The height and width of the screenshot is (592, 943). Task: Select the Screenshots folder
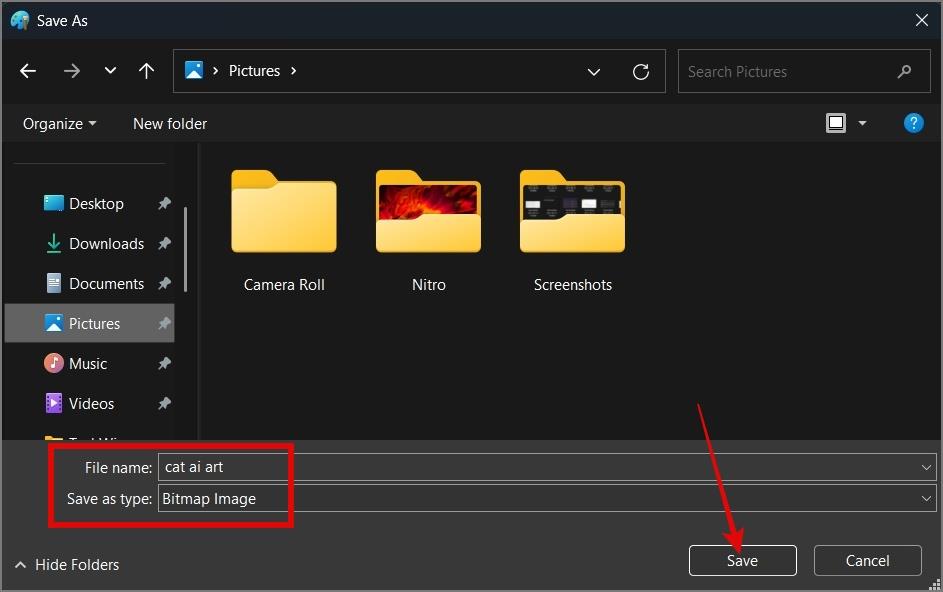pyautogui.click(x=573, y=232)
